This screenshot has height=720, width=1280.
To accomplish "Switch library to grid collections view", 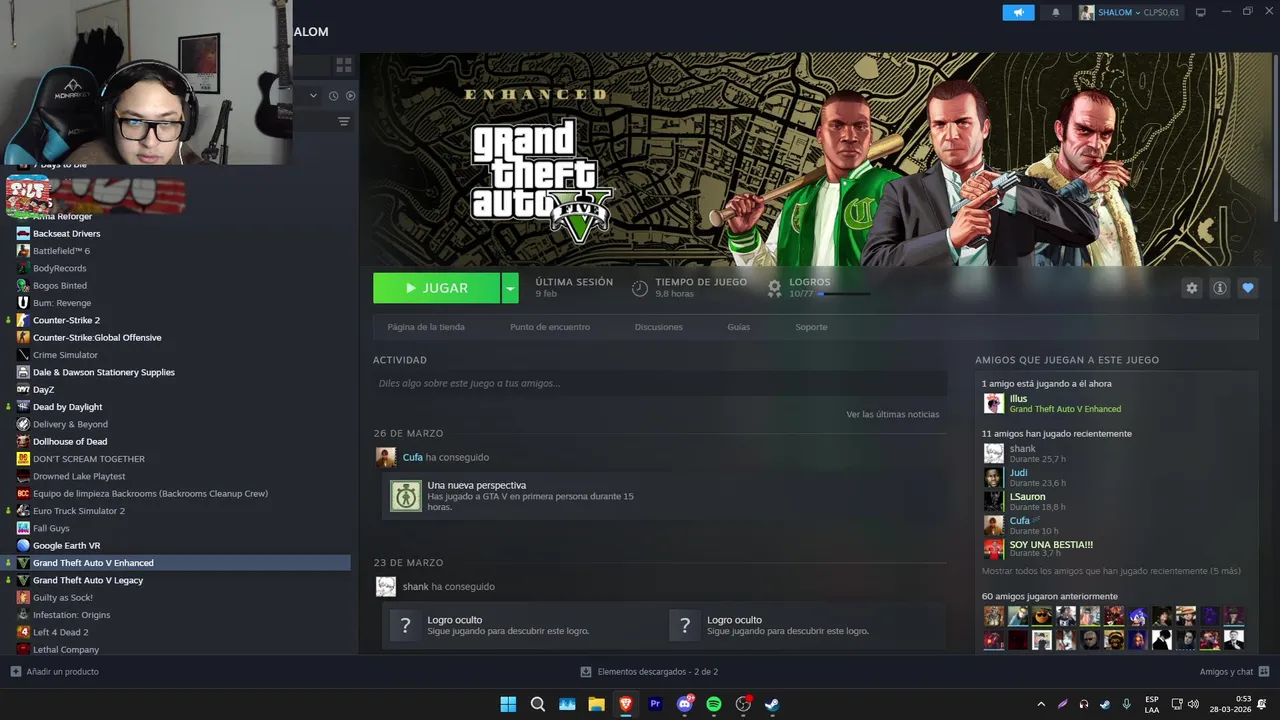I will (344, 65).
